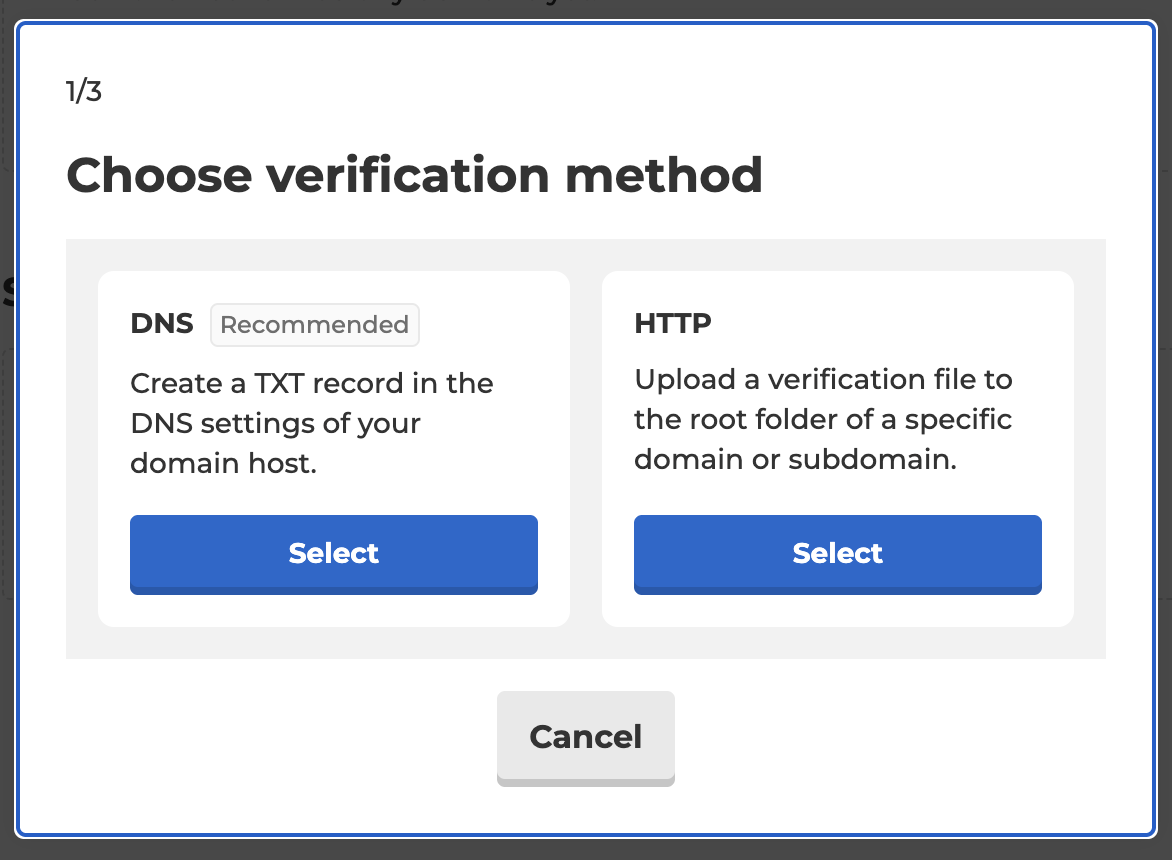
Task: Click the word 'method' in the heading
Action: (x=664, y=176)
